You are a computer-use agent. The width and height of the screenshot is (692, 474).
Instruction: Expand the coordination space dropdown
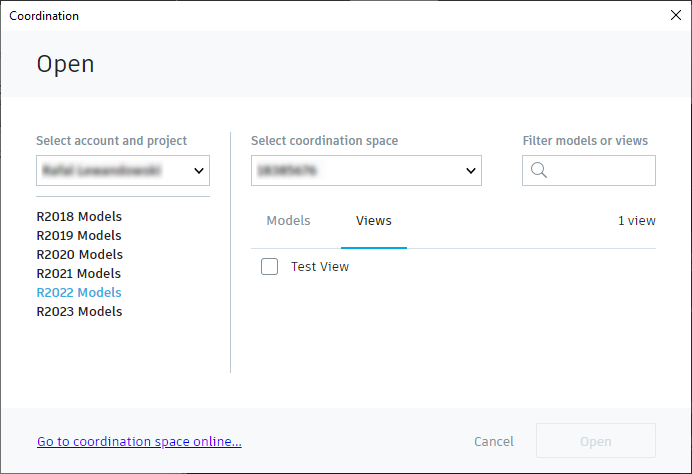click(x=365, y=170)
